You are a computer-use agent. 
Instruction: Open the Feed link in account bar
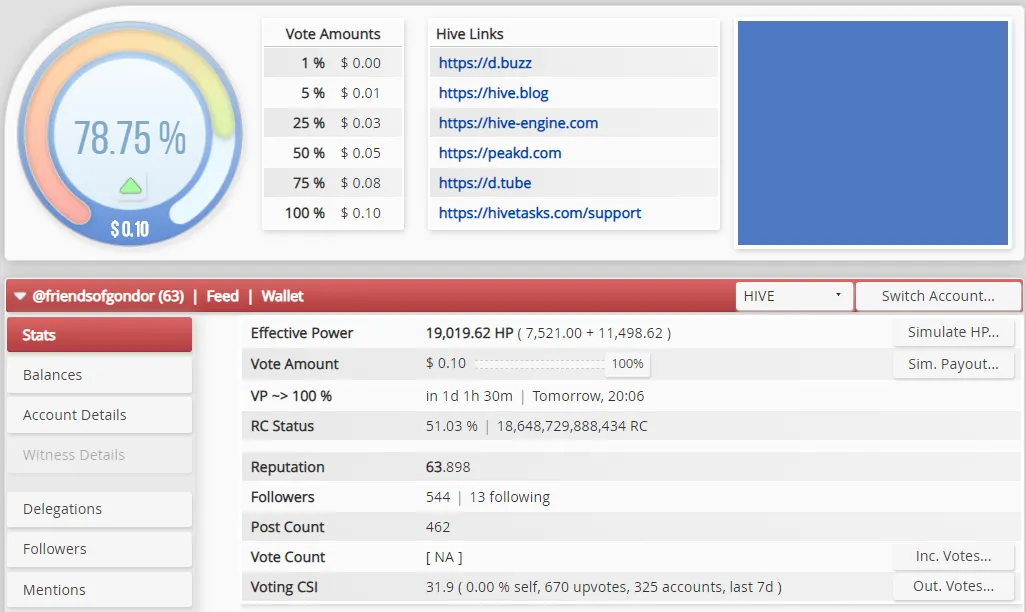tap(222, 297)
